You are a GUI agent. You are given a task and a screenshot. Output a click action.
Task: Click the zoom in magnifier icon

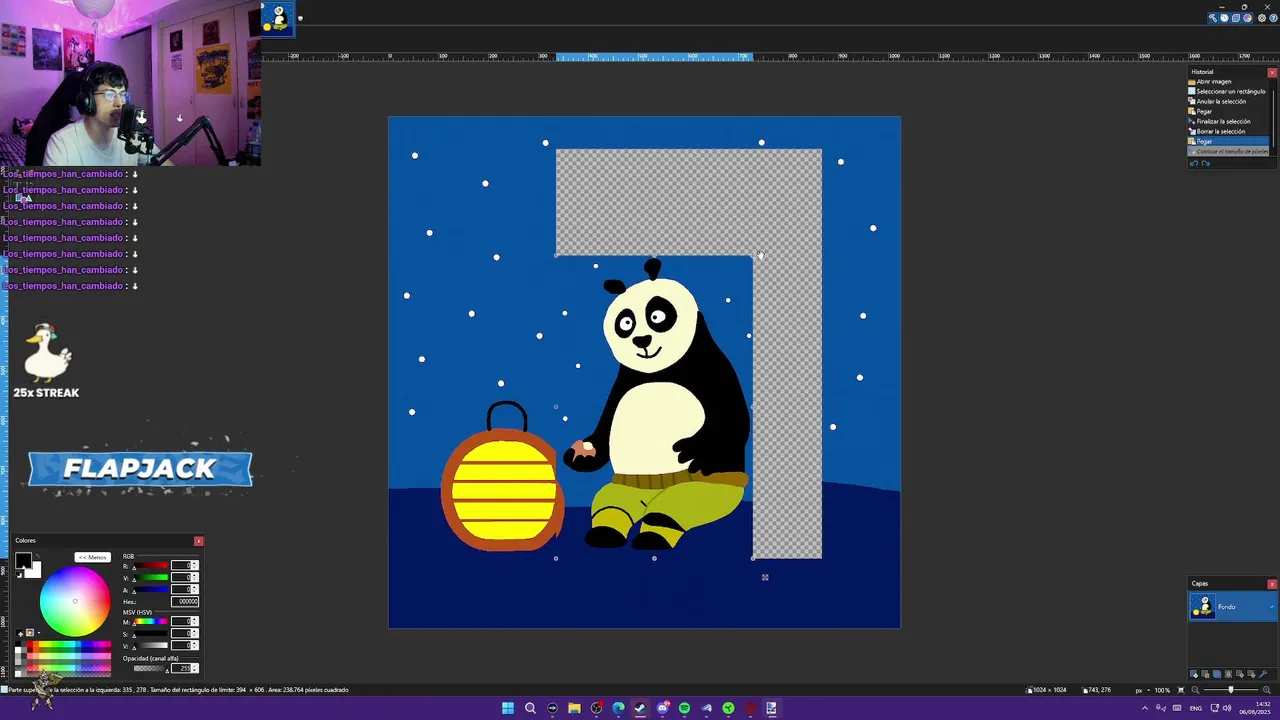(1267, 690)
